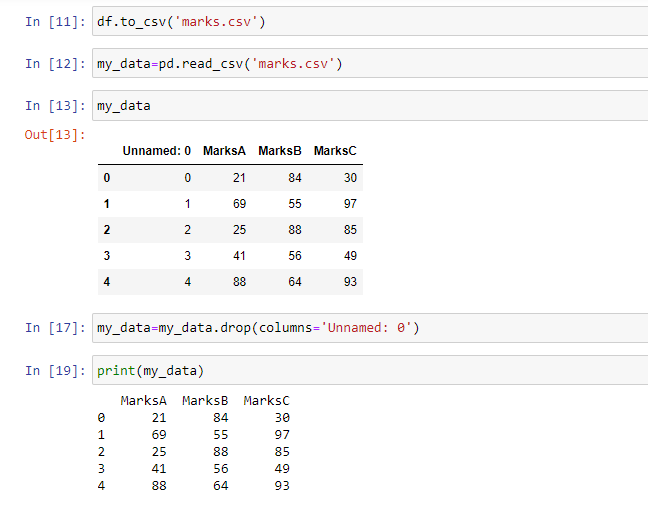The height and width of the screenshot is (506, 648).
Task: Click the MarksB value 84 in the Out[13] table
Action: (x=295, y=178)
